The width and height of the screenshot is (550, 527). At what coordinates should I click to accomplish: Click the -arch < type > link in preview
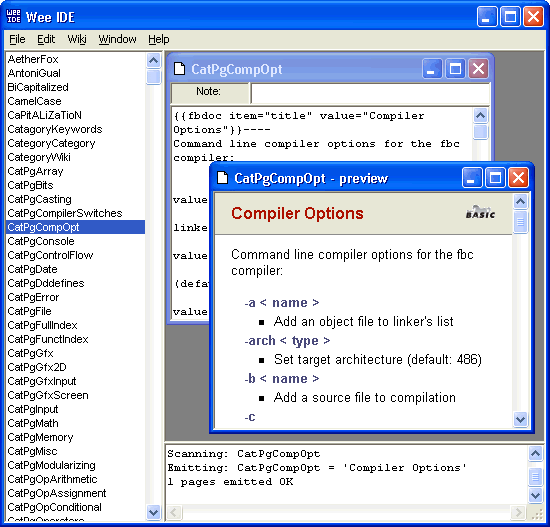pyautogui.click(x=287, y=341)
